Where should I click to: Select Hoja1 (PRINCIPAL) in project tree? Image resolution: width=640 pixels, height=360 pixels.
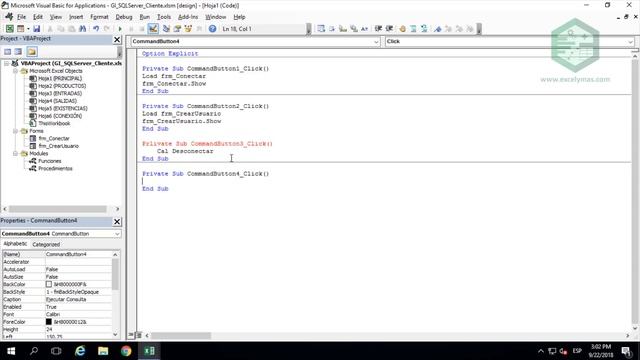(60, 78)
